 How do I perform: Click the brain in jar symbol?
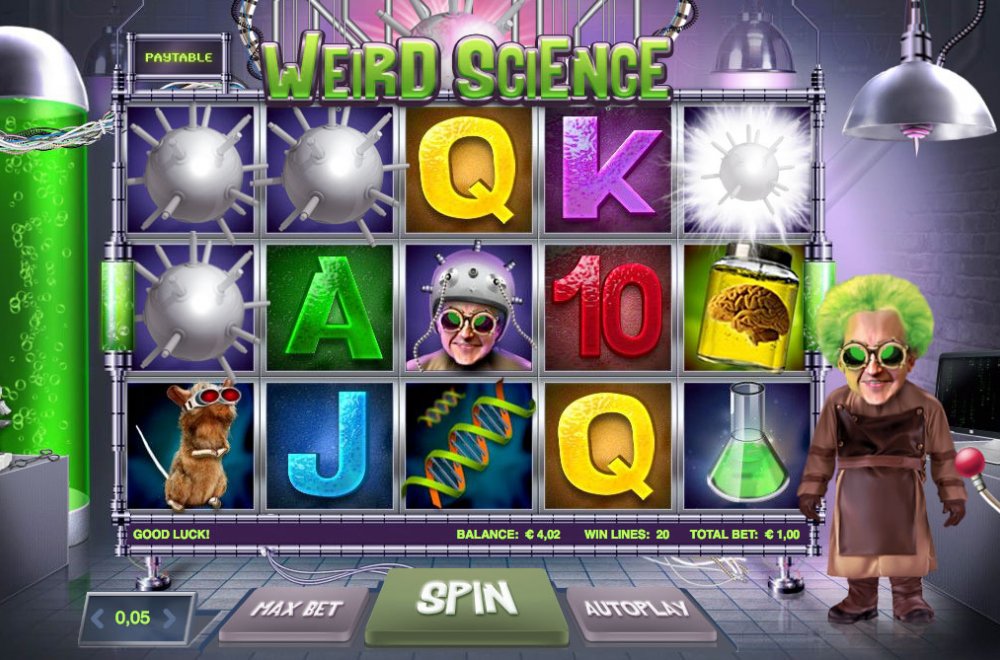pos(747,307)
